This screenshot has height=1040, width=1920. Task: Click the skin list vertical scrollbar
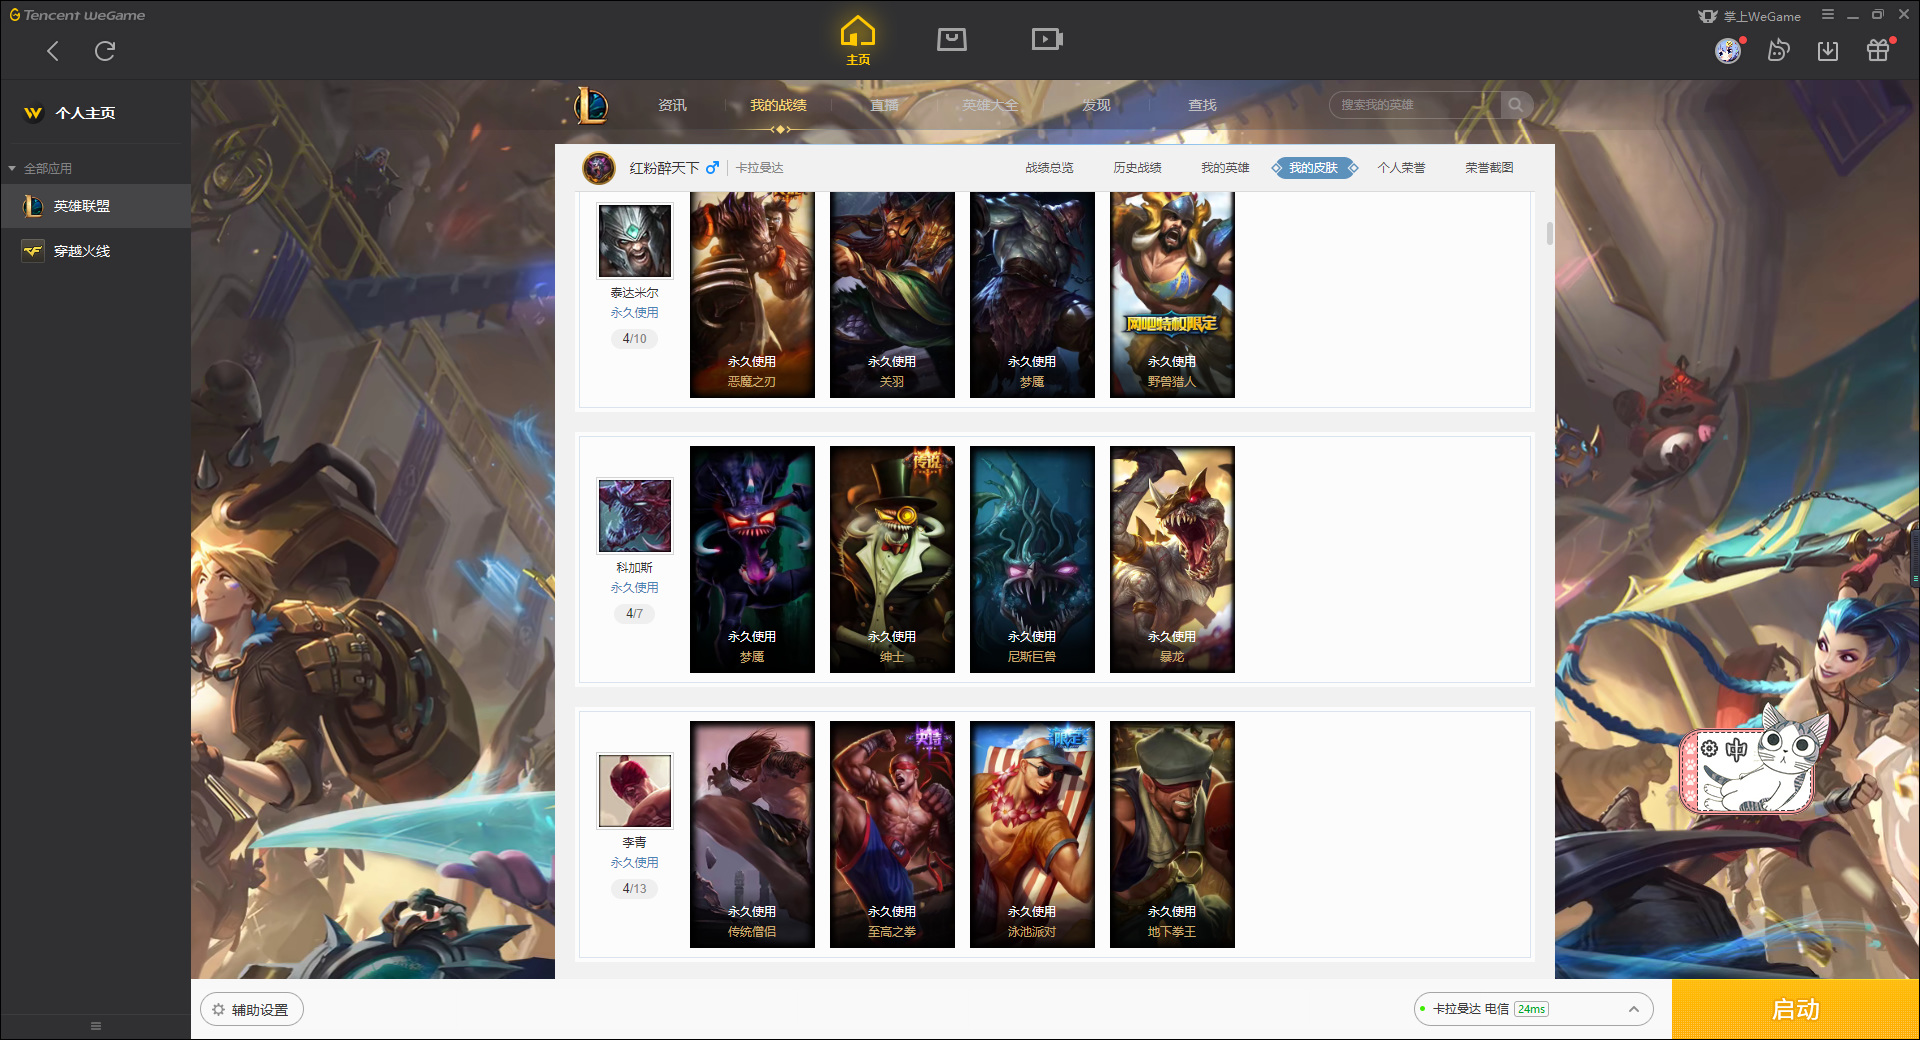tap(1550, 233)
